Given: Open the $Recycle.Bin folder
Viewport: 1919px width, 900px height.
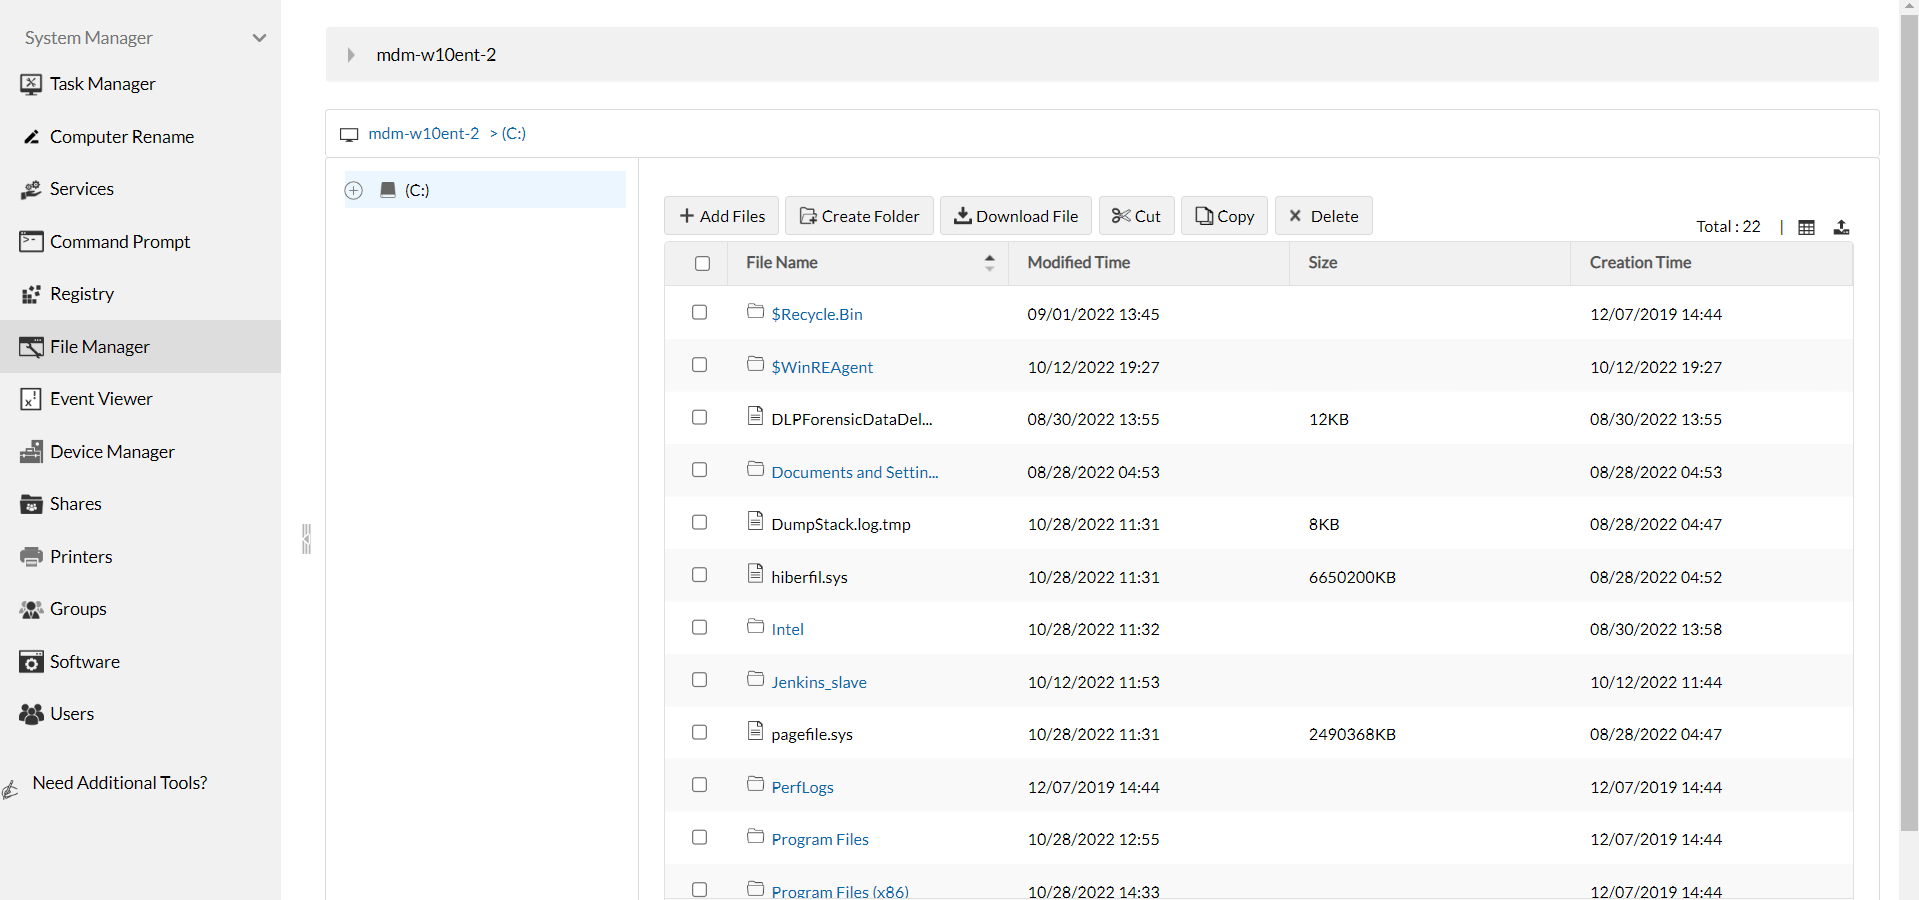Looking at the screenshot, I should pos(816,314).
